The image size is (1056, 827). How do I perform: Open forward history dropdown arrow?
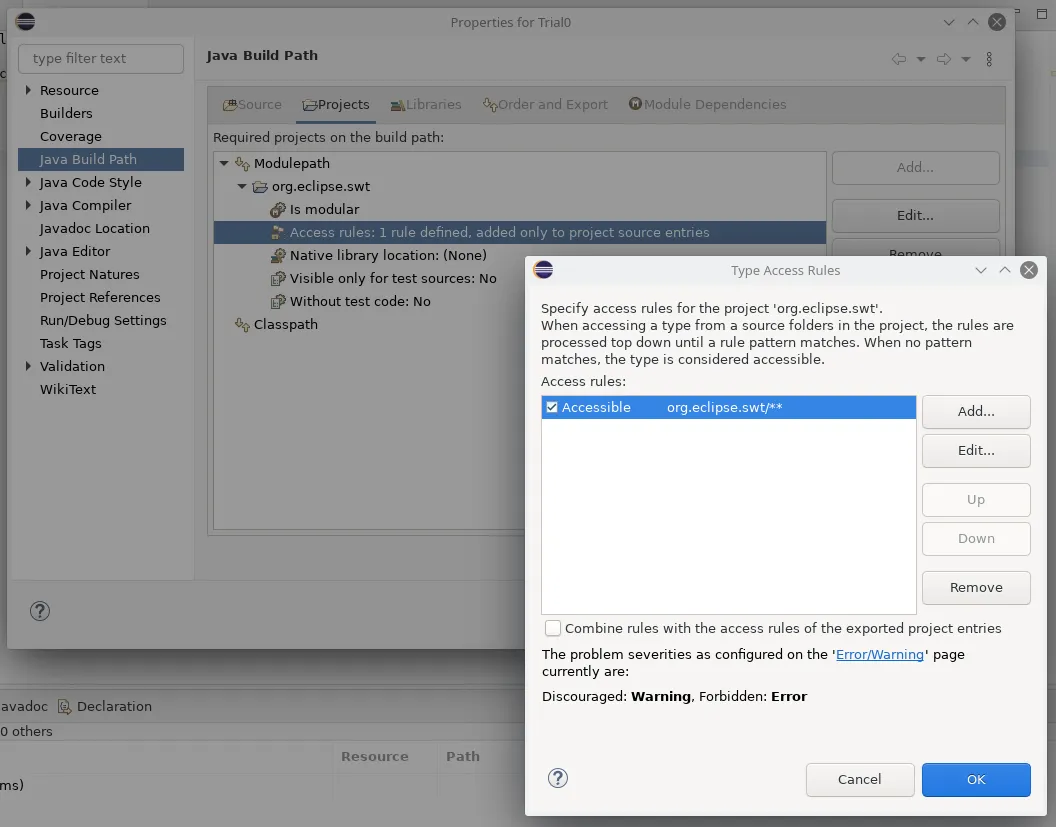coord(966,59)
